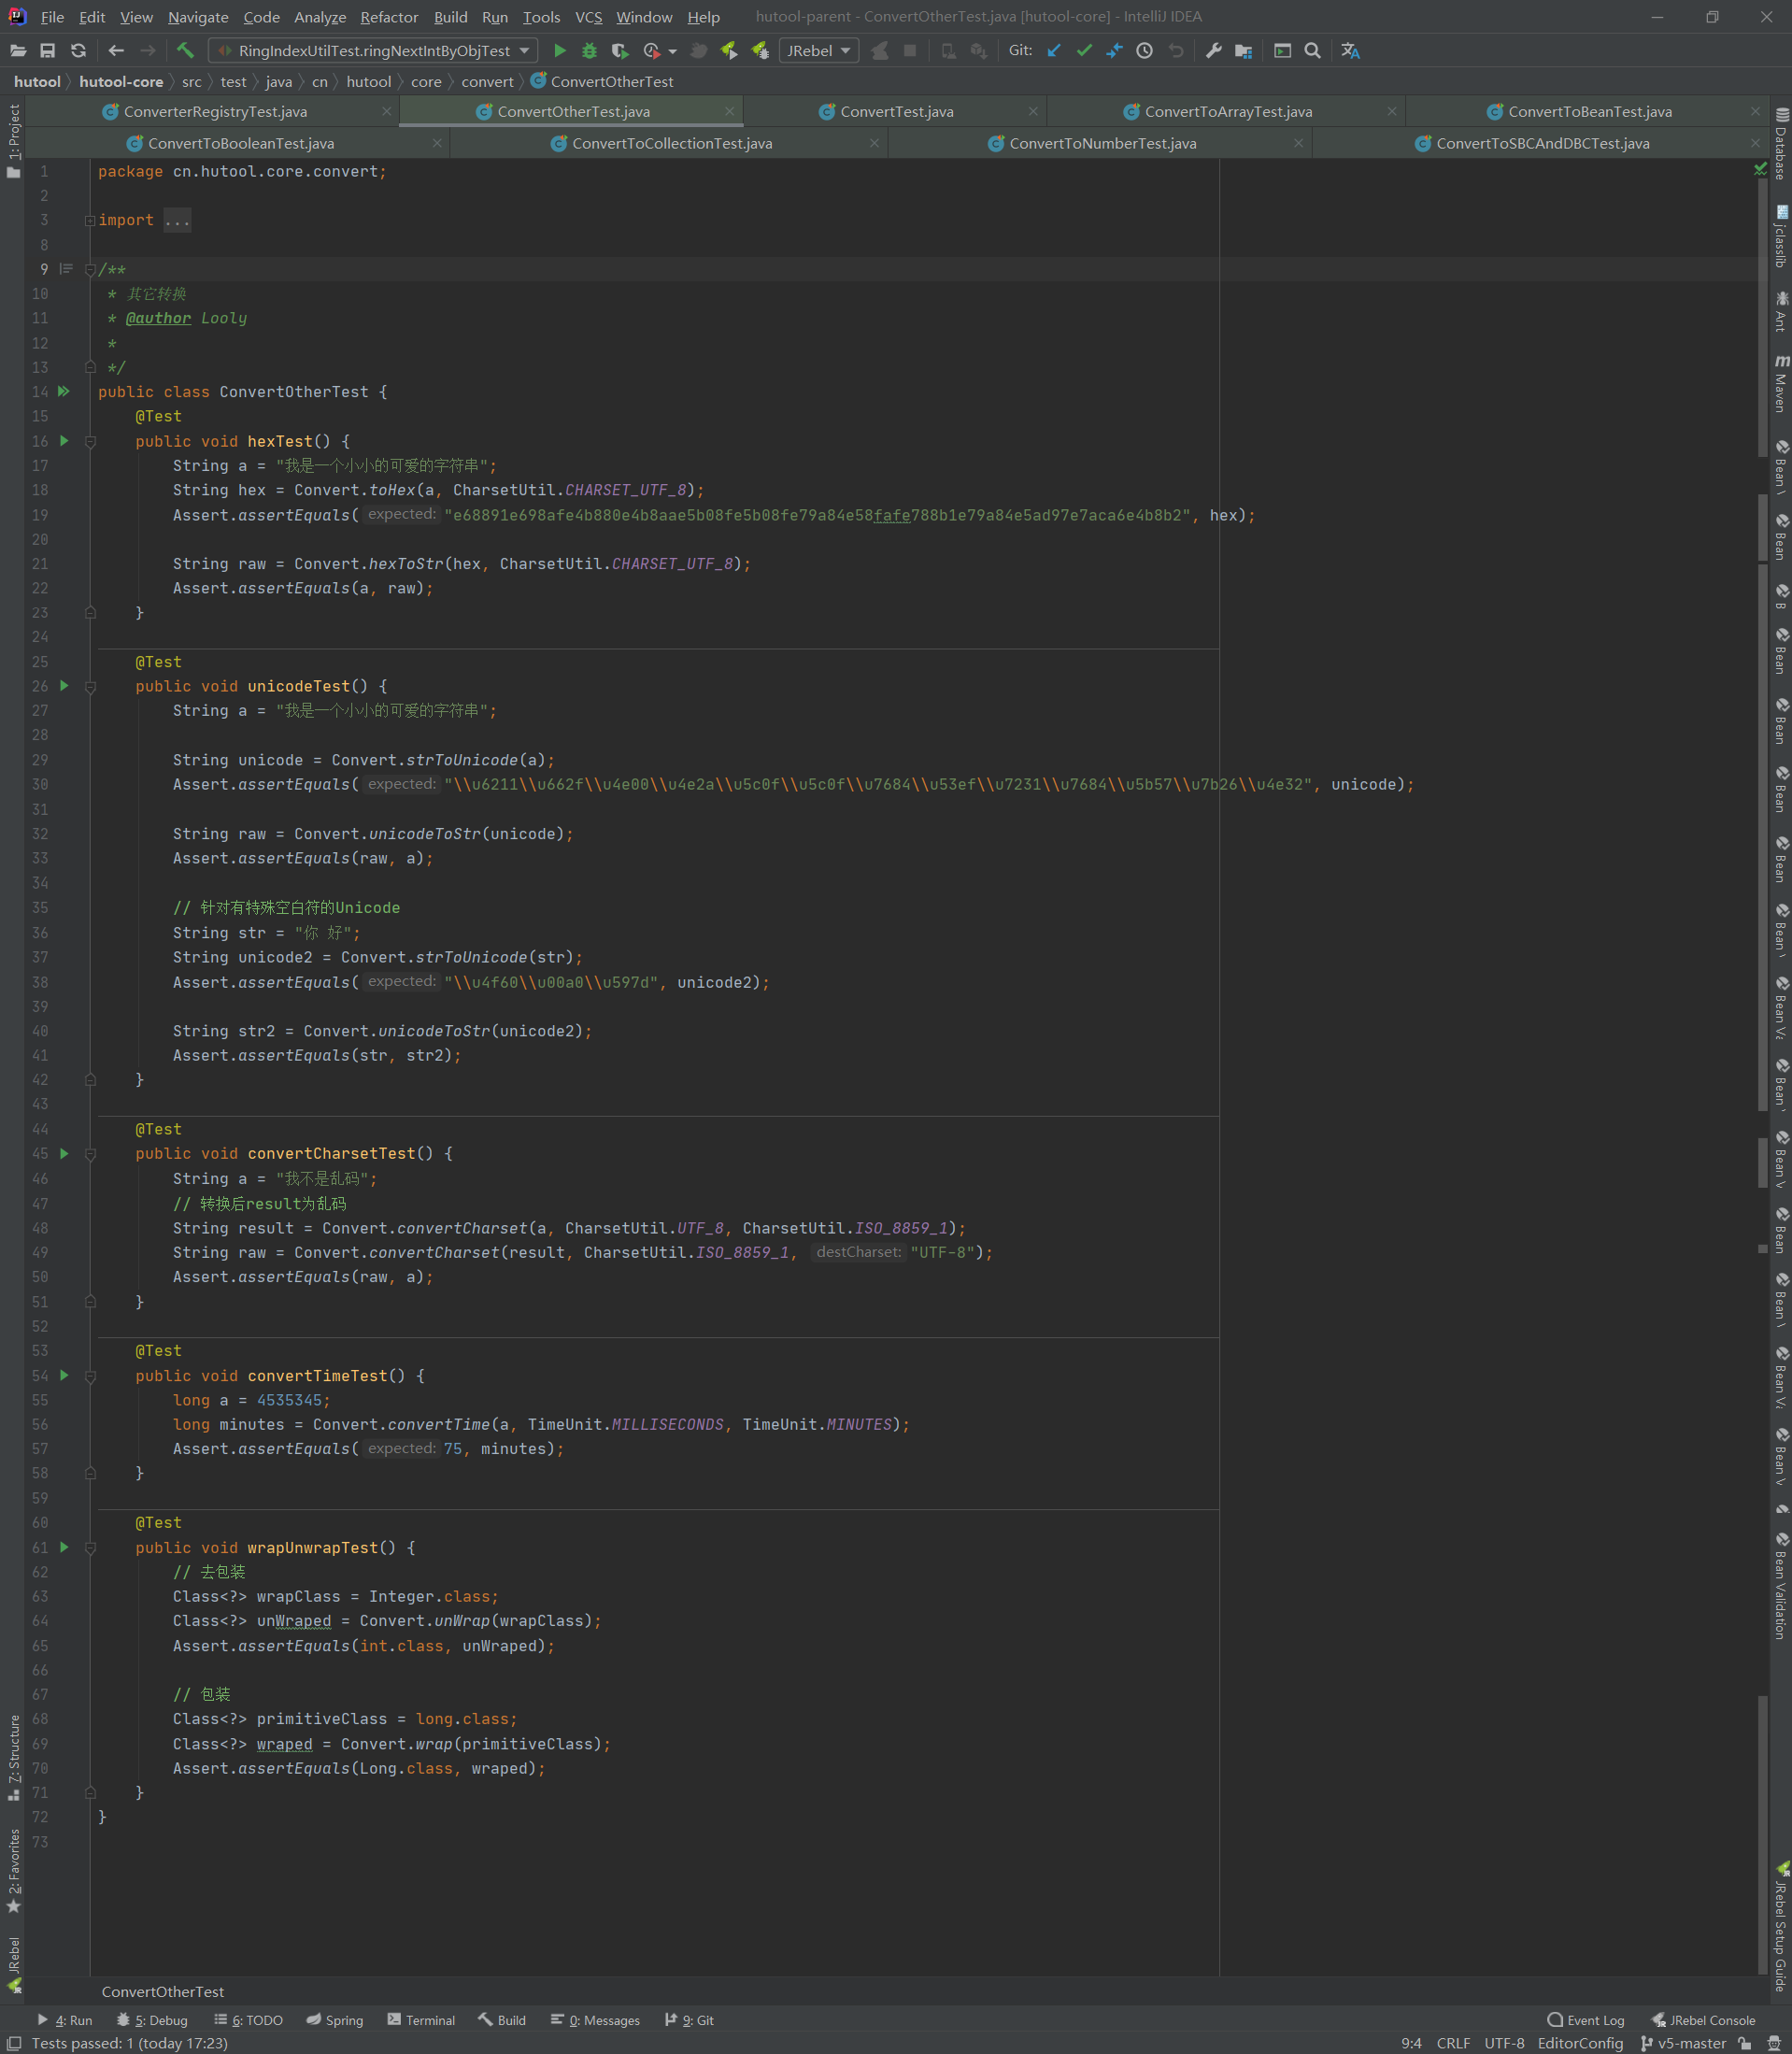
Task: Start debugging with the green bug icon
Action: click(x=590, y=51)
